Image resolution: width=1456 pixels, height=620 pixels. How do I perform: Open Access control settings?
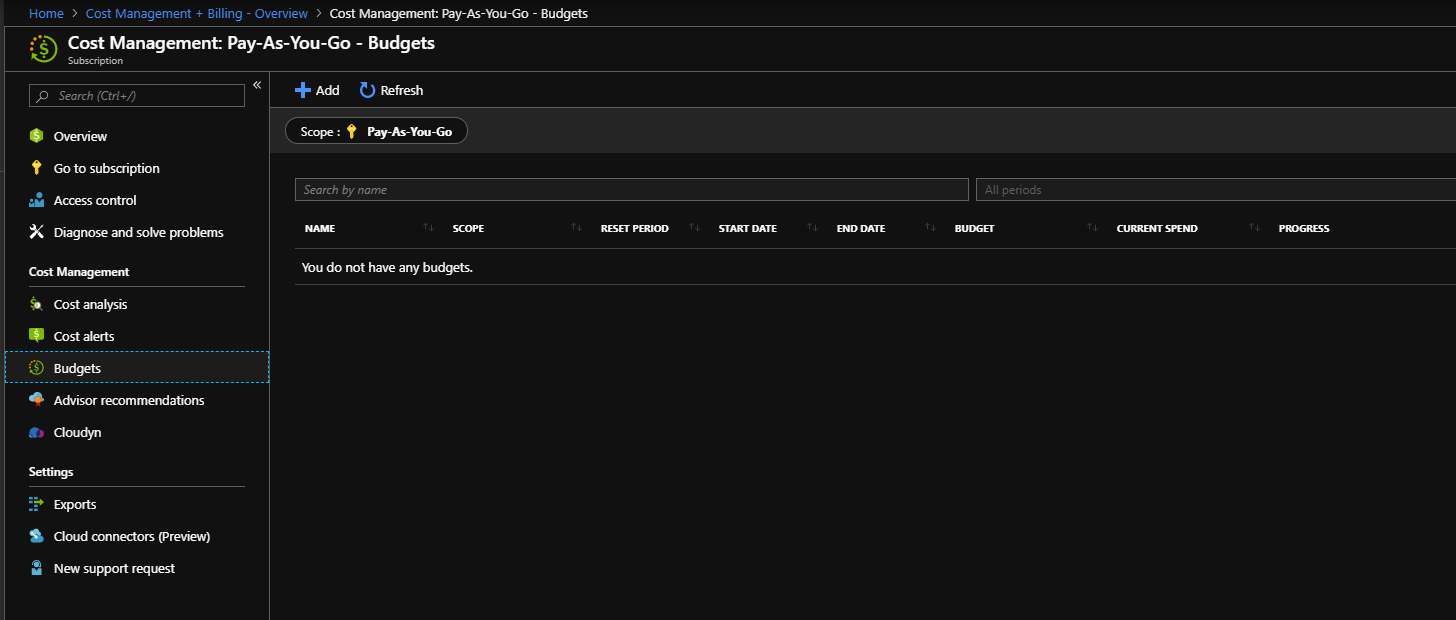(x=94, y=199)
